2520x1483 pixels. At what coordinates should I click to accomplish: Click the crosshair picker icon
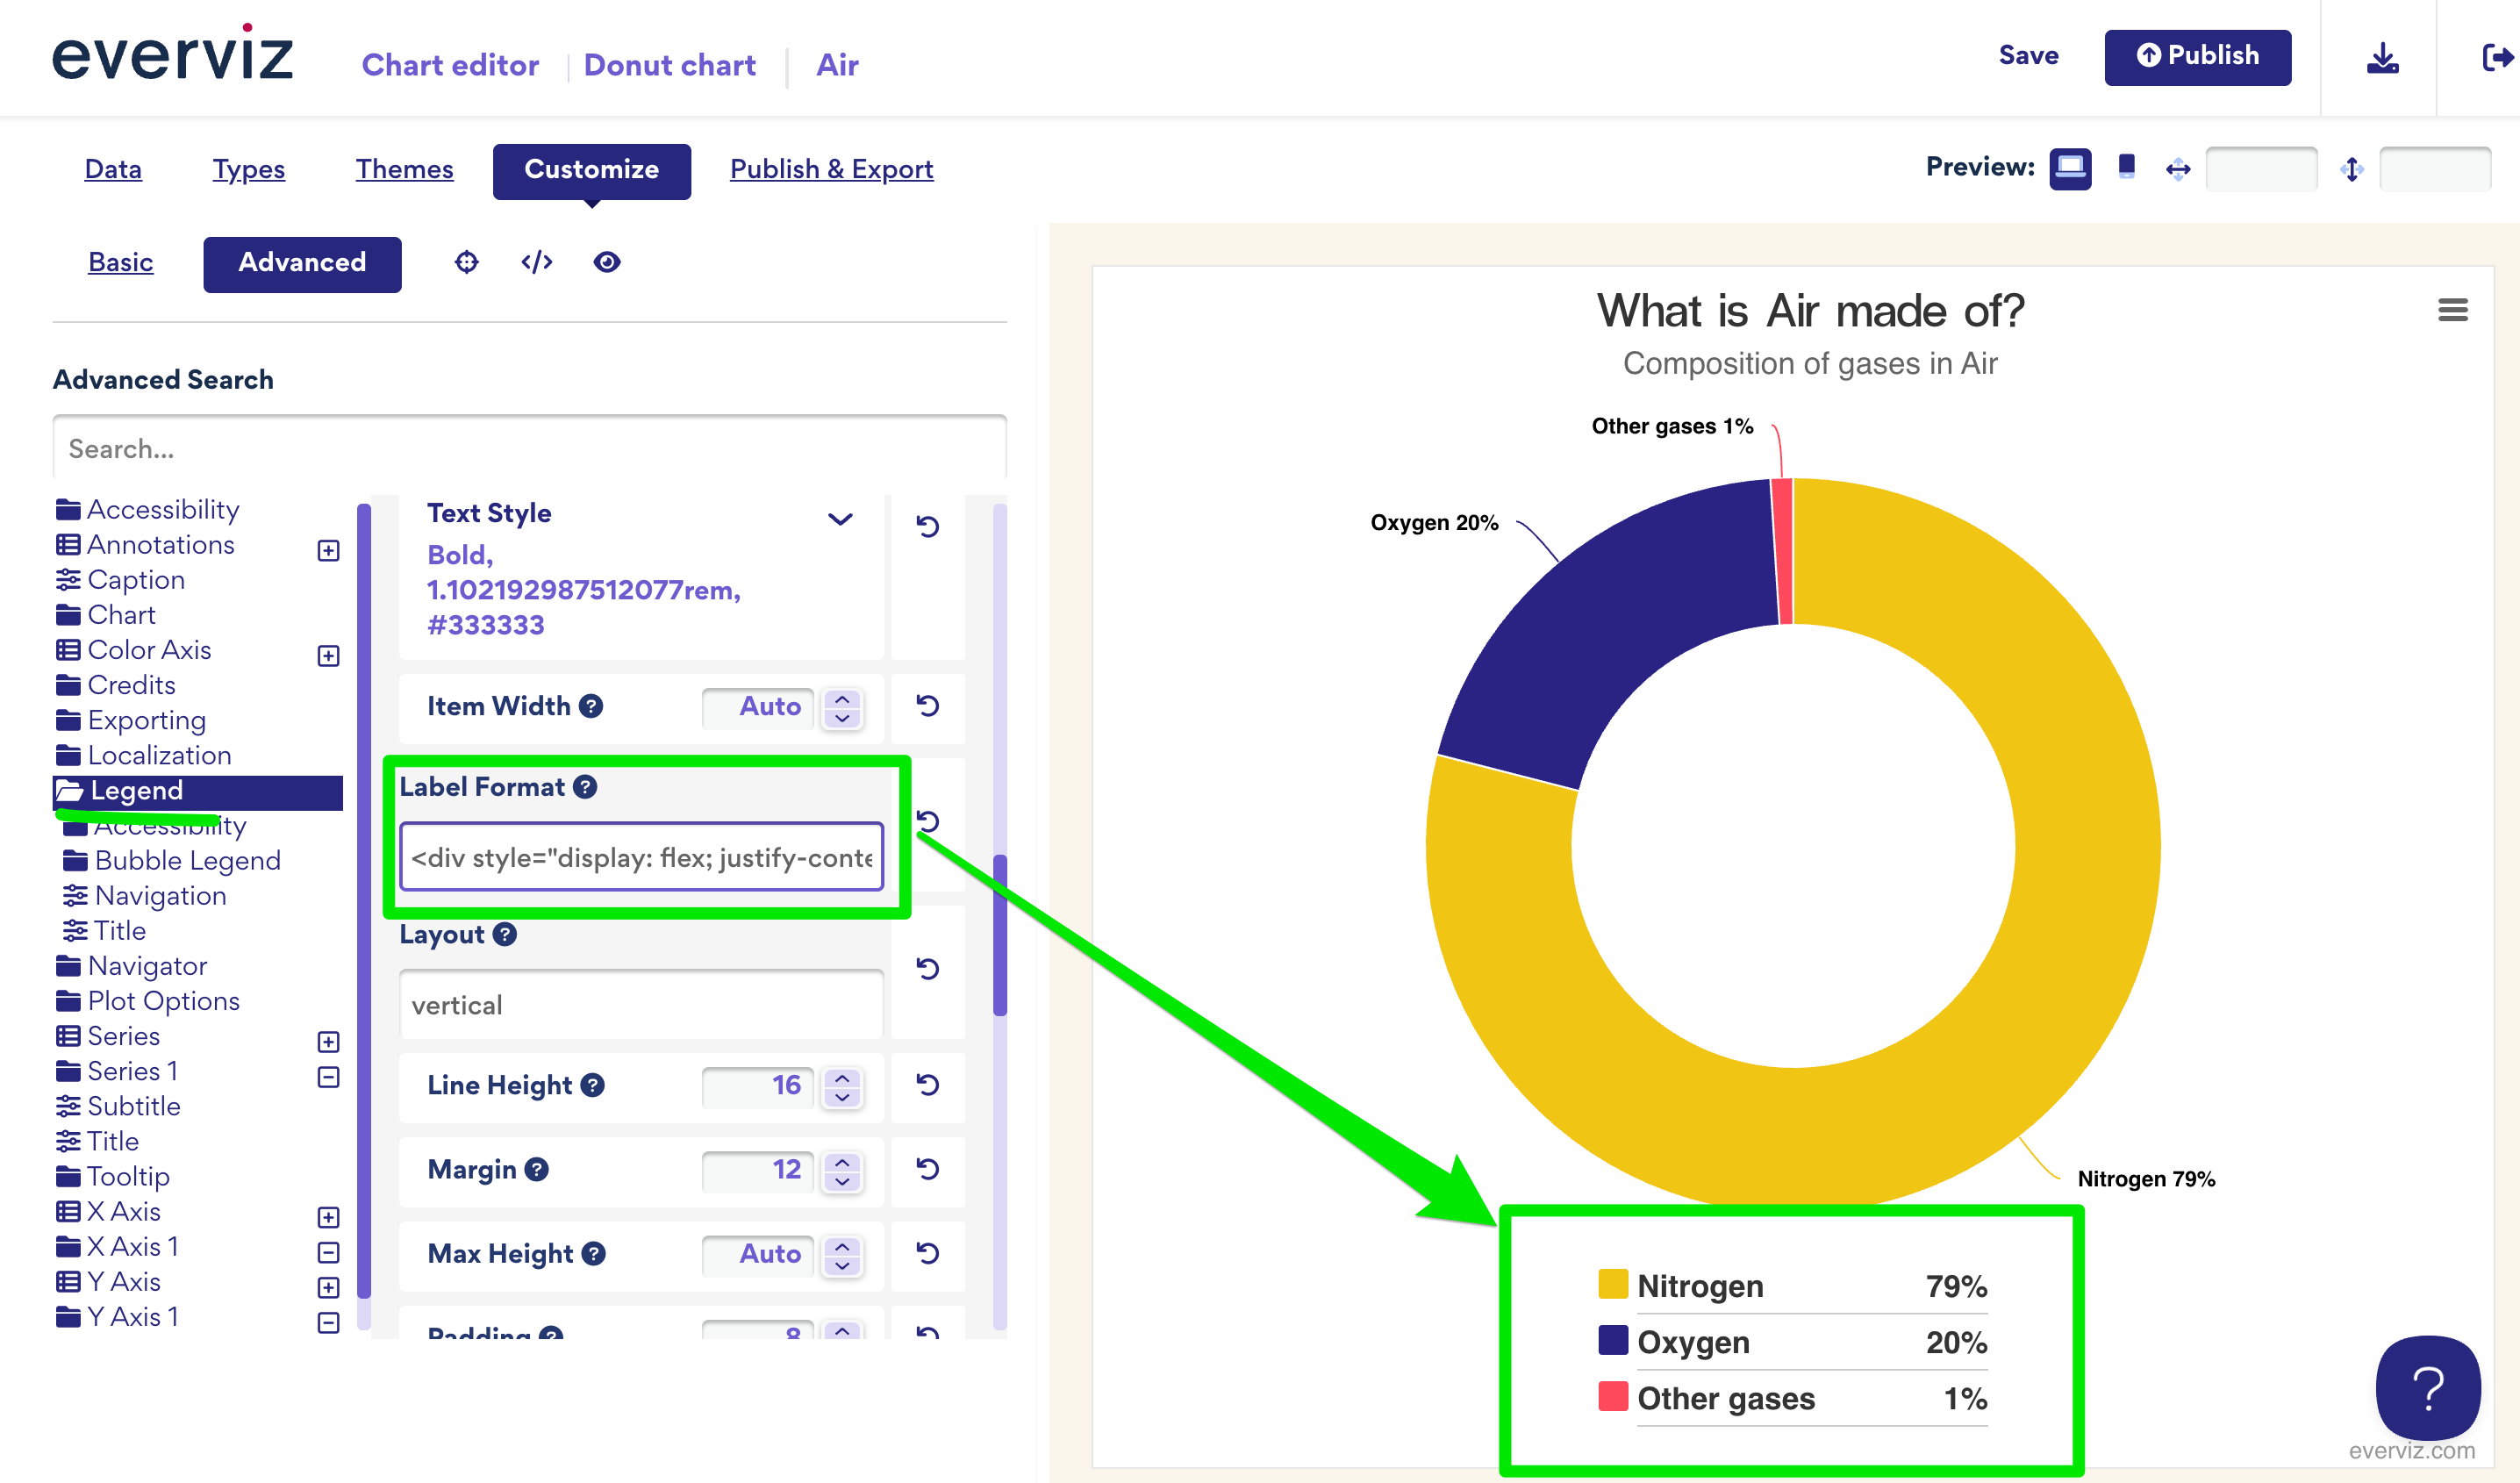[466, 262]
